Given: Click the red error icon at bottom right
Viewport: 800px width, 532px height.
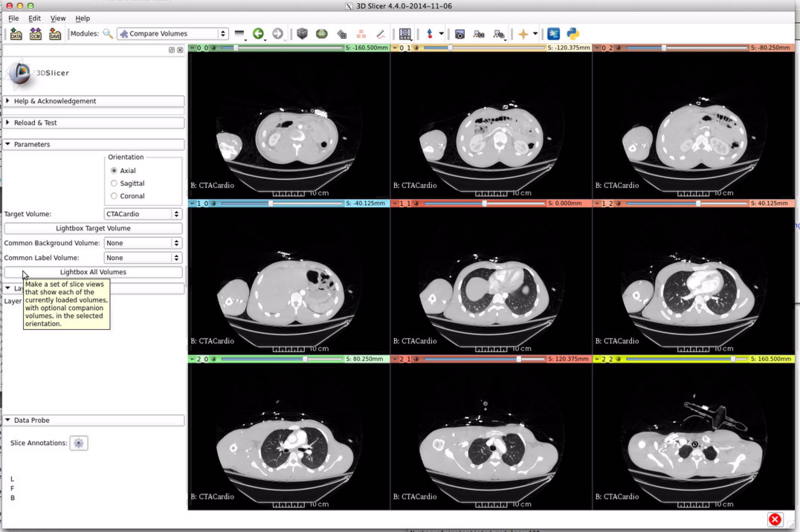Looking at the screenshot, I should click(x=774, y=519).
